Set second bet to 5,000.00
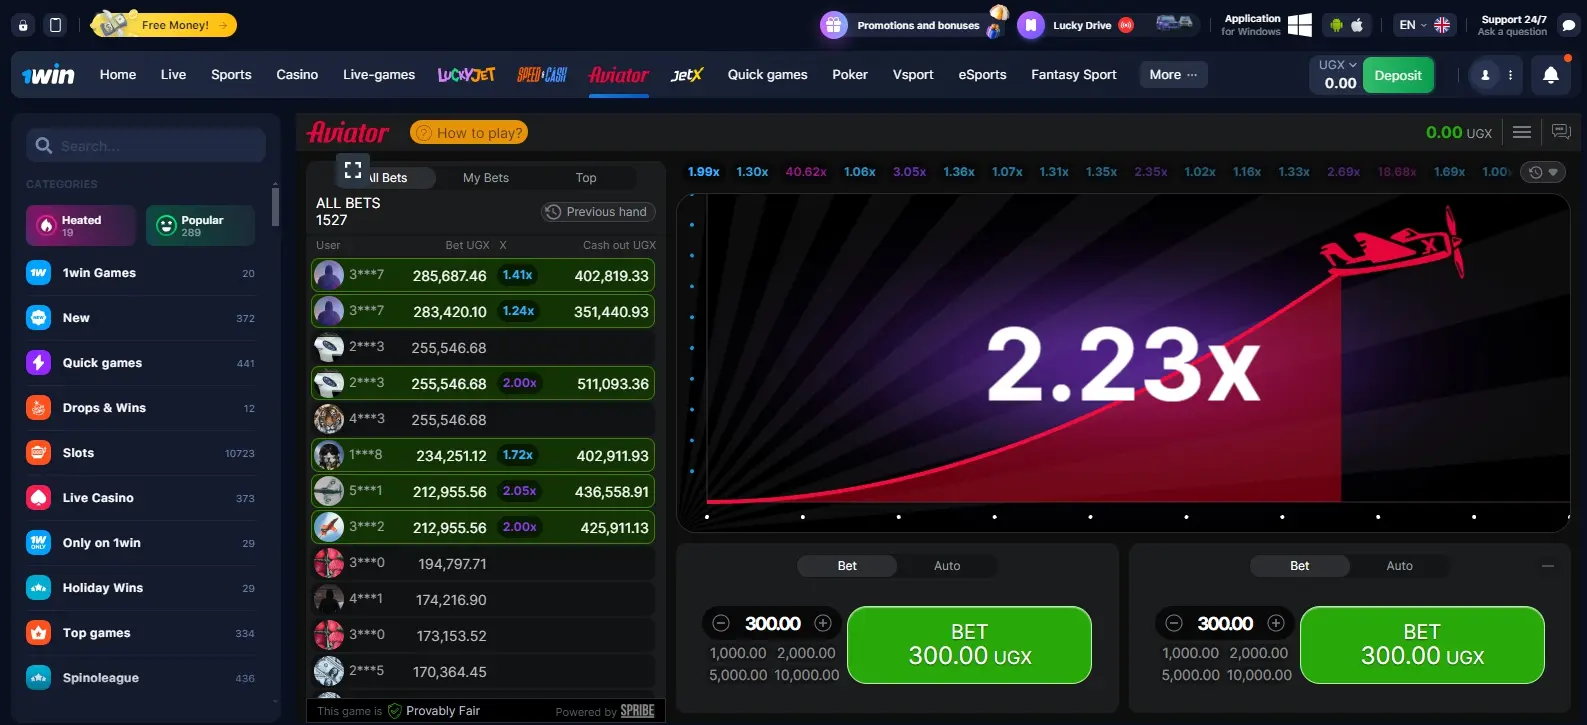1587x725 pixels. [x=1190, y=675]
